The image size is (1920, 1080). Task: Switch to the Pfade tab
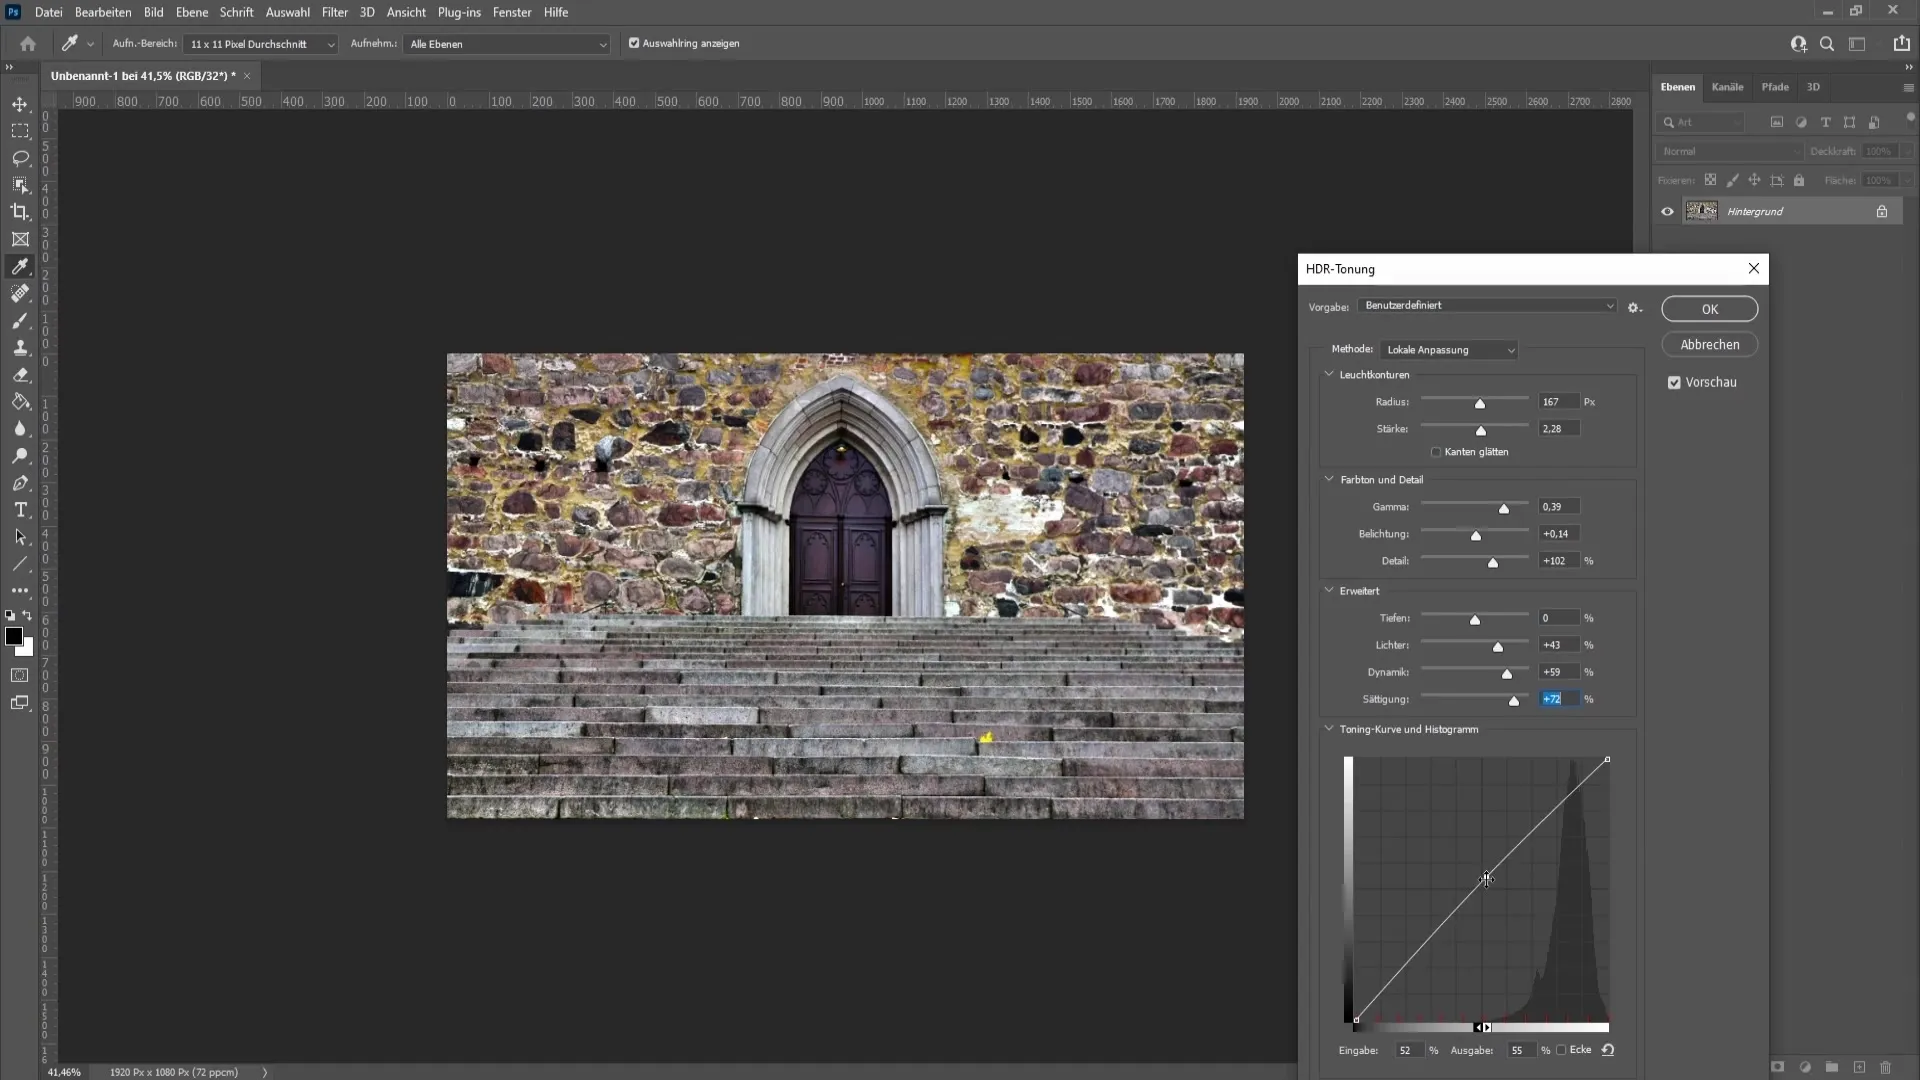pyautogui.click(x=1775, y=87)
